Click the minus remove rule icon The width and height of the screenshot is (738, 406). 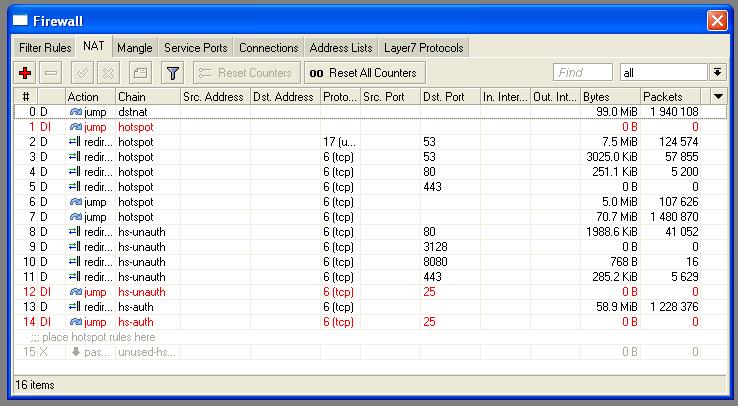(51, 73)
